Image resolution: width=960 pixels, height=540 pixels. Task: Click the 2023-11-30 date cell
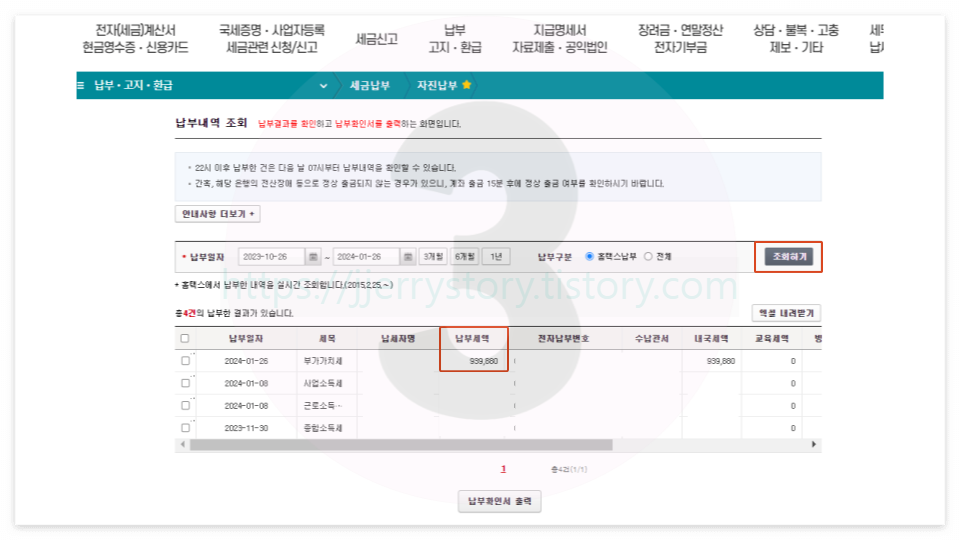(246, 427)
